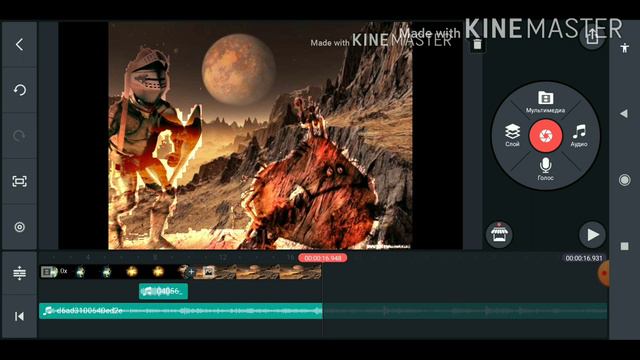
Task: Jump to the start of the timeline
Action: point(19,316)
